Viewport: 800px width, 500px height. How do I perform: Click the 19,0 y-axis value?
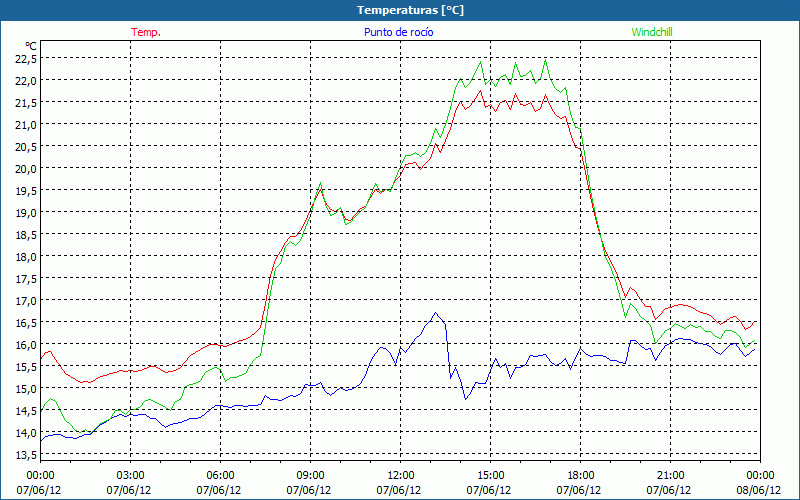point(26,212)
